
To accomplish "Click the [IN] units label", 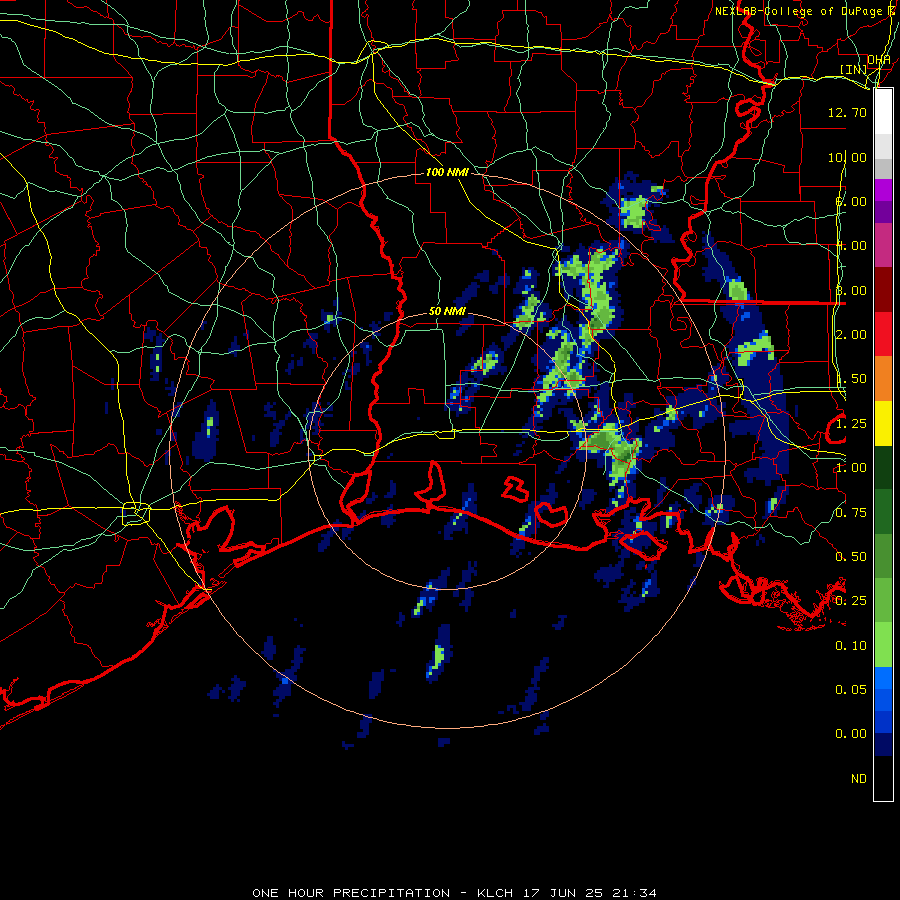I will (x=854, y=69).
